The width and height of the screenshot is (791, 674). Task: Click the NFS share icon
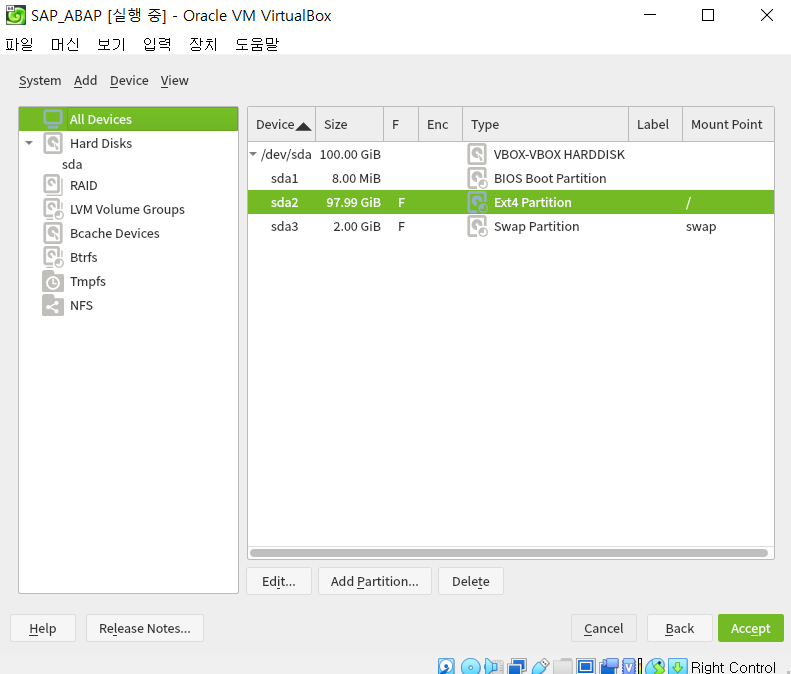click(x=53, y=305)
